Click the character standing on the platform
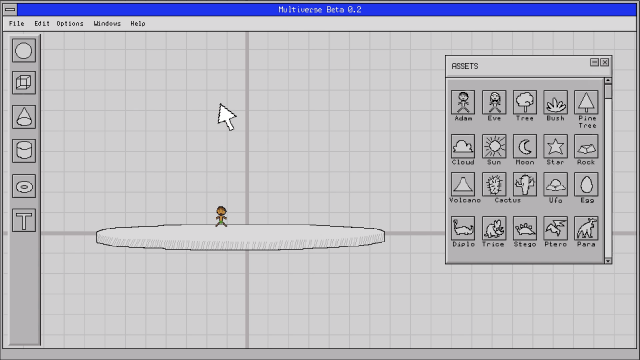Screen dimensions: 640x360 [x=221, y=216]
